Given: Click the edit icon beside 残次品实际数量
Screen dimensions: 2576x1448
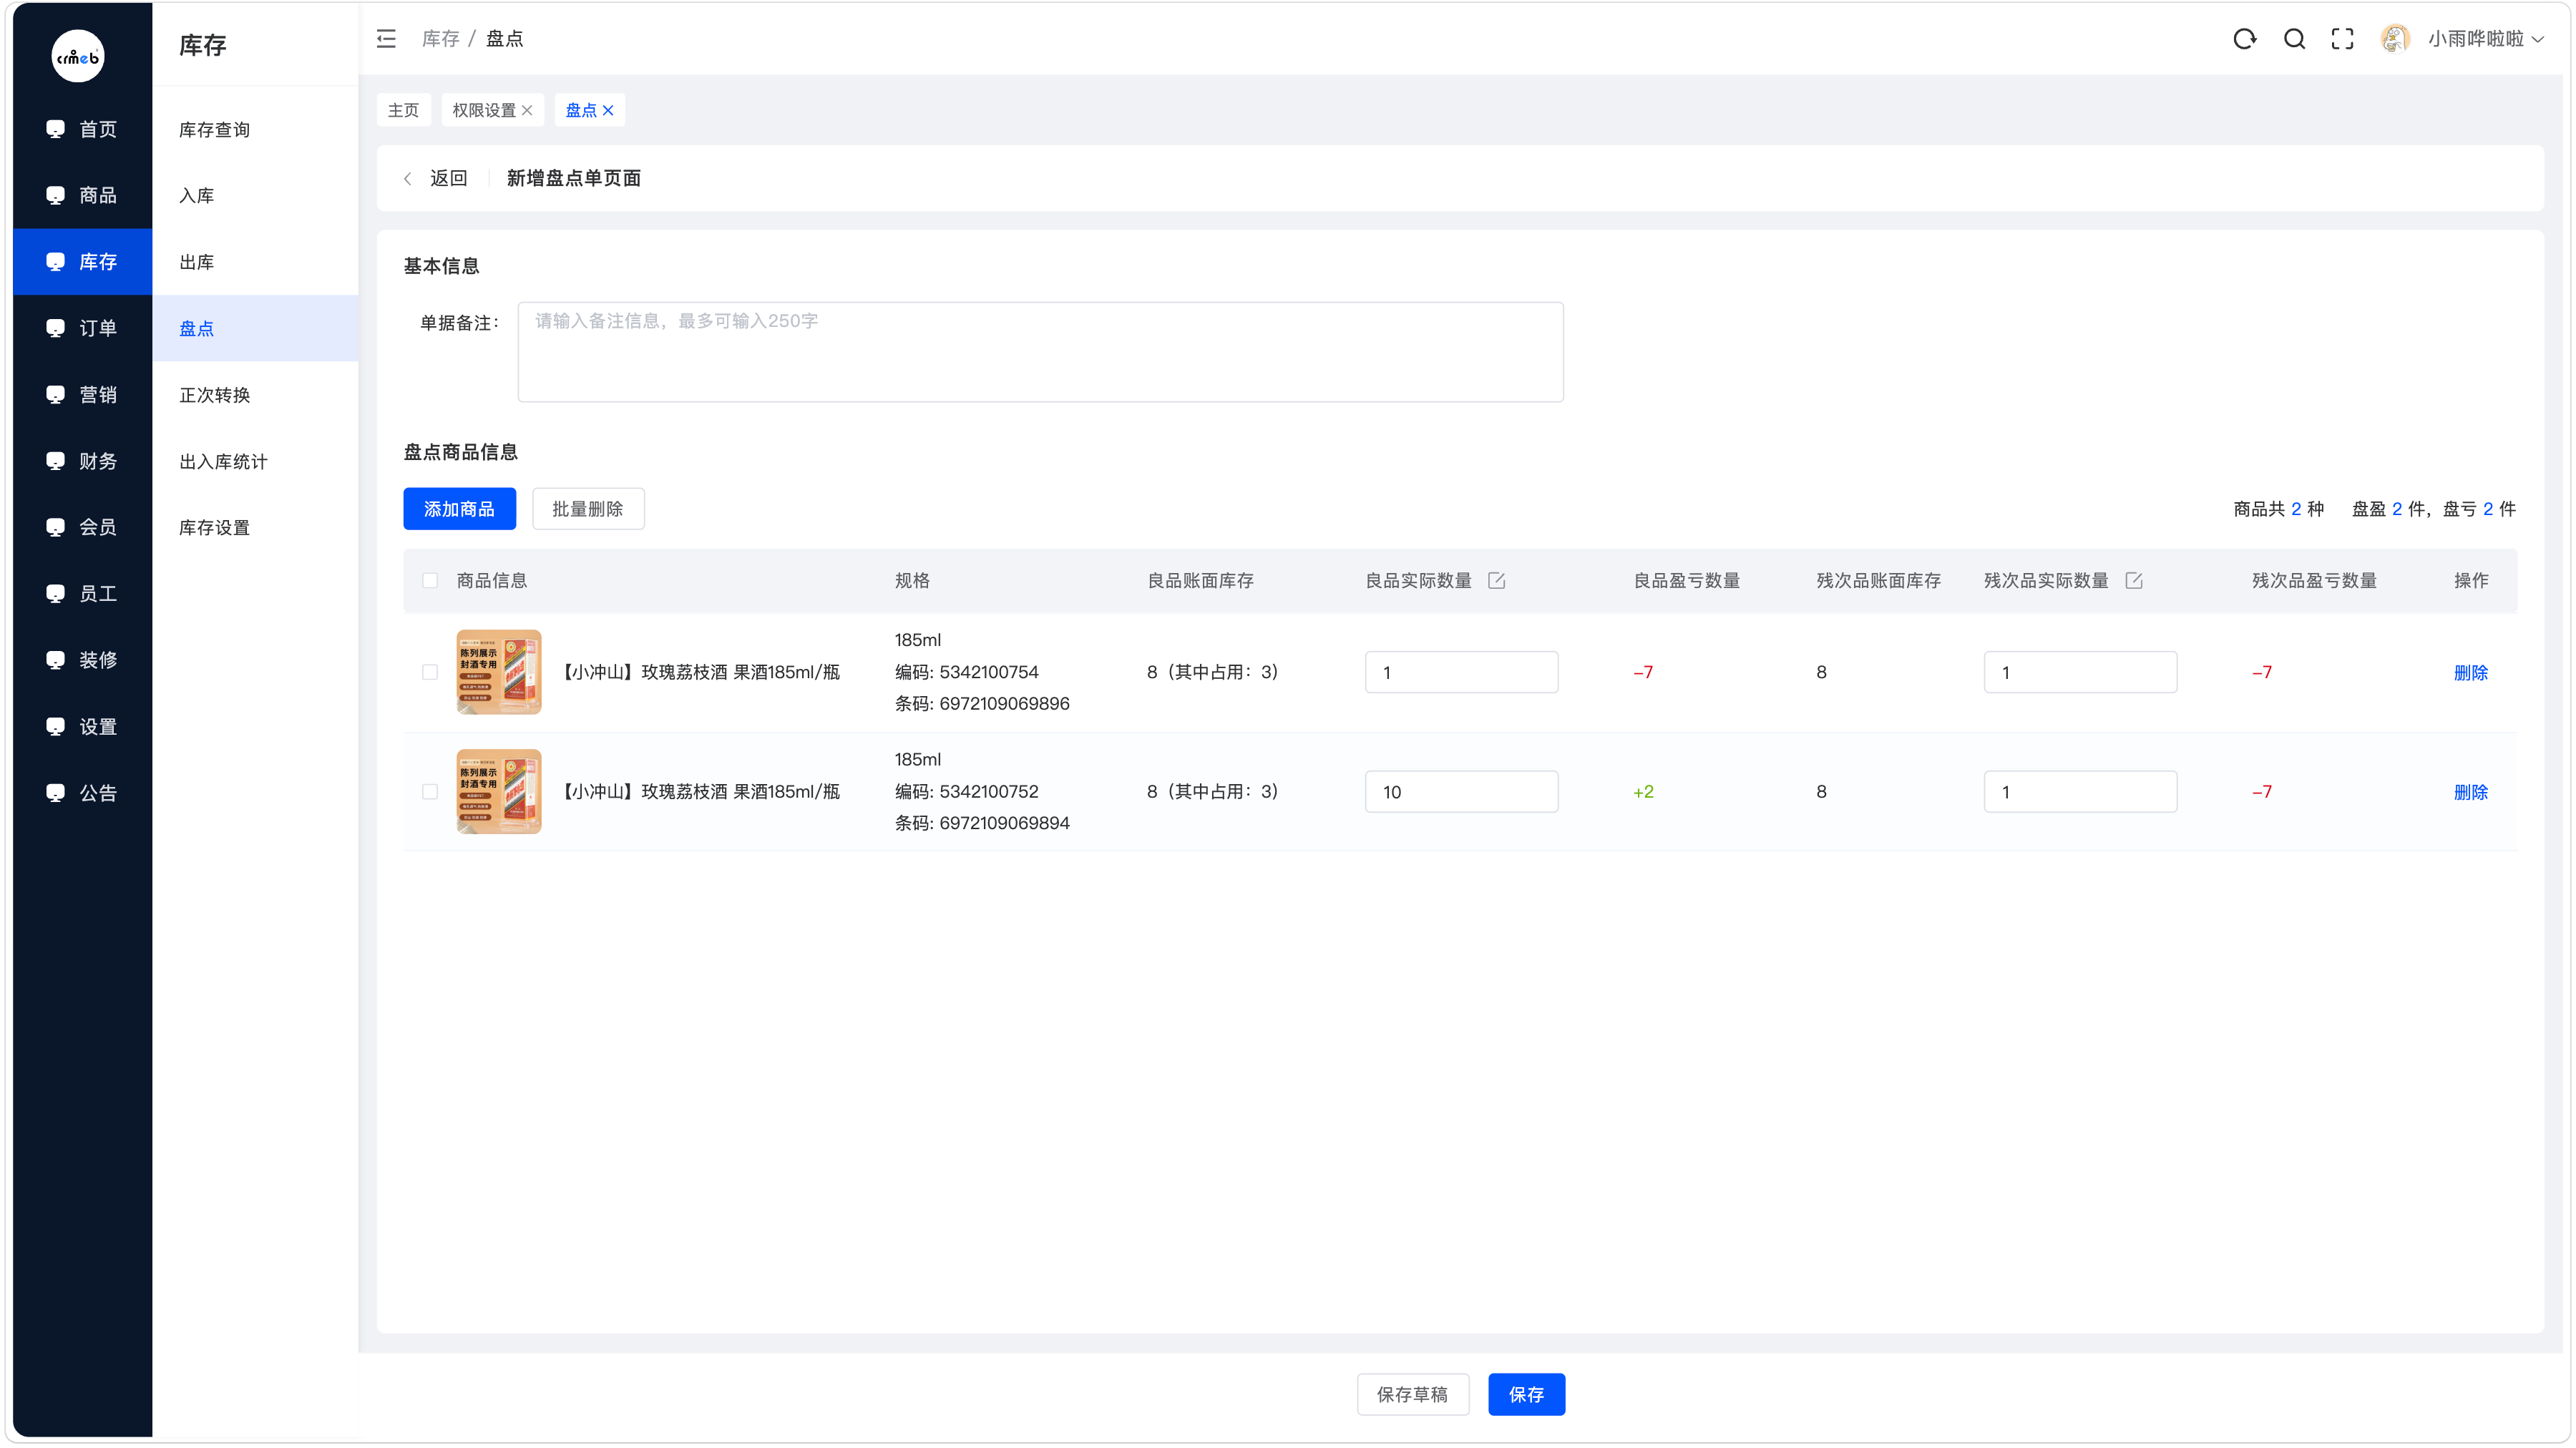Looking at the screenshot, I should coord(2134,581).
